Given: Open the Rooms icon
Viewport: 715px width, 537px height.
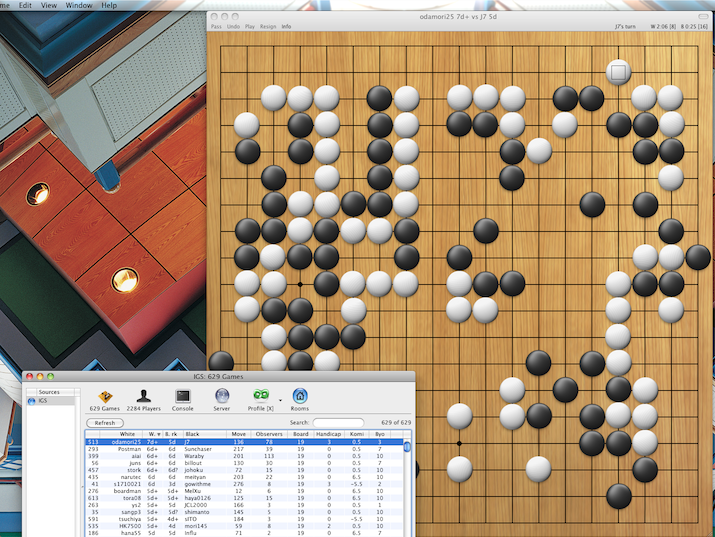Looking at the screenshot, I should click(300, 395).
